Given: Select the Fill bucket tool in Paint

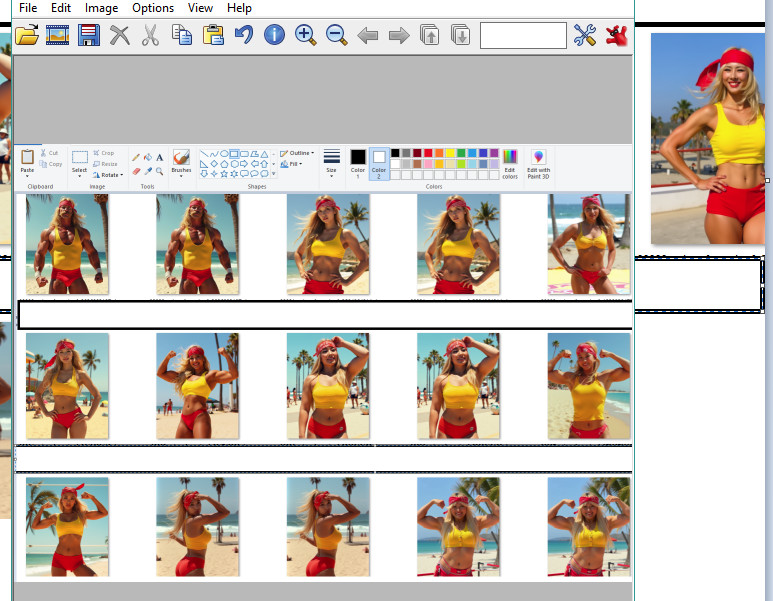Looking at the screenshot, I should 148,157.
